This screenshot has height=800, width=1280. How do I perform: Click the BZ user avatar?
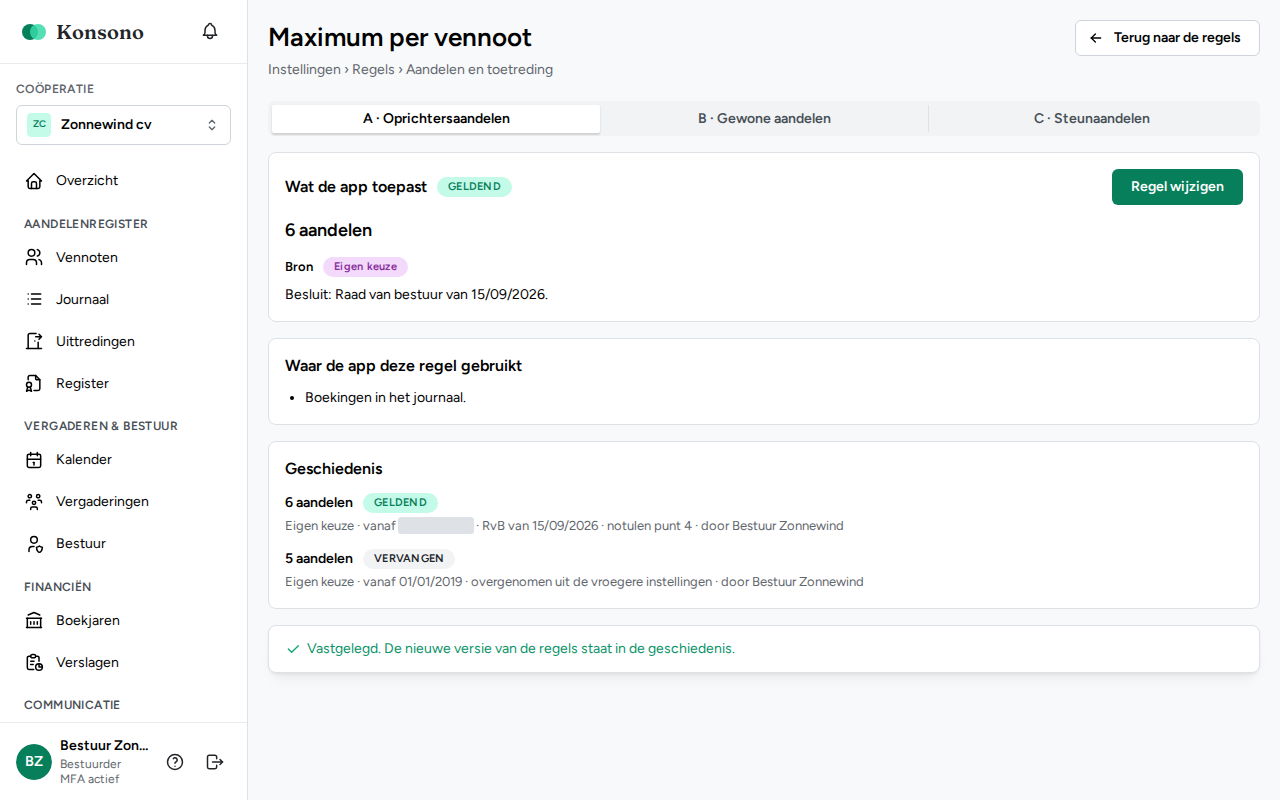click(34, 762)
